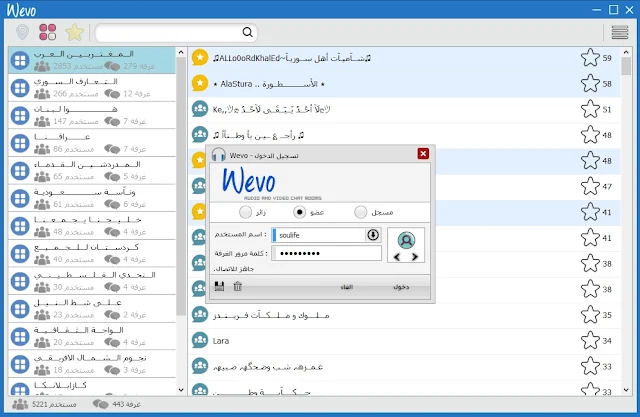Star the room showing 35 users
This screenshot has width=640, height=417.
590,315
